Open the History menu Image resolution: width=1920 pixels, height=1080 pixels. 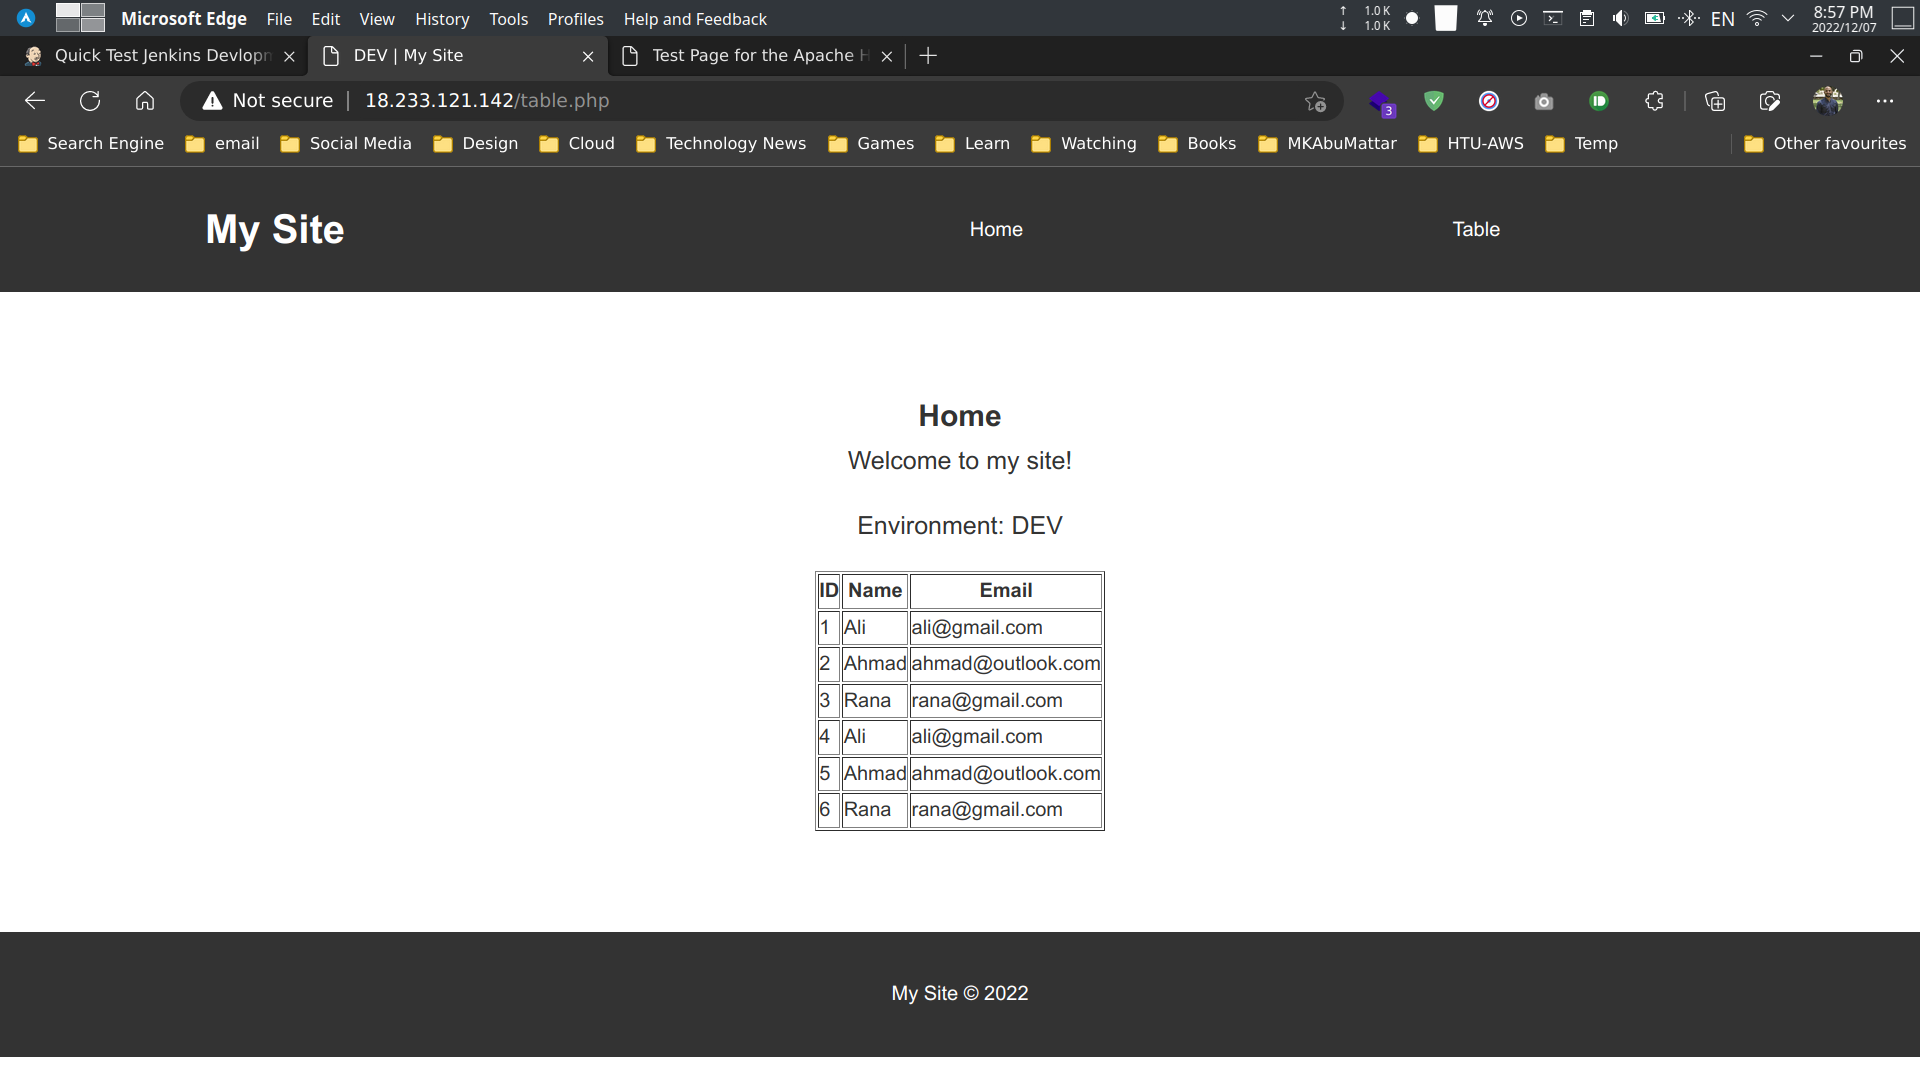(442, 19)
